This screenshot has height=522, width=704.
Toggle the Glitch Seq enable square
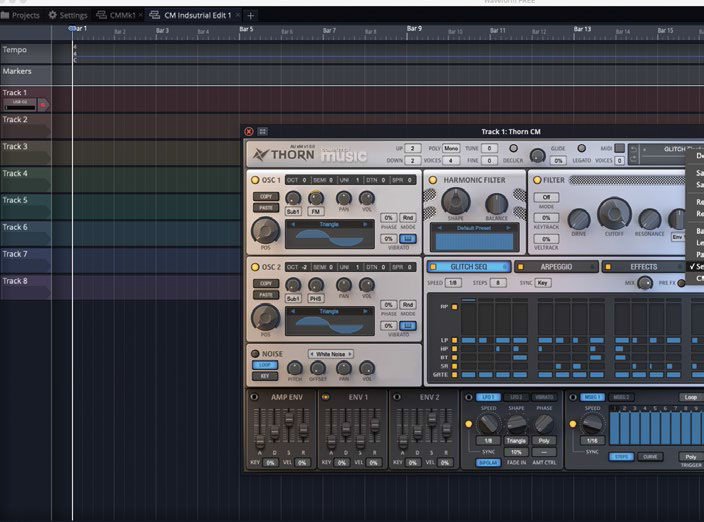pos(433,267)
